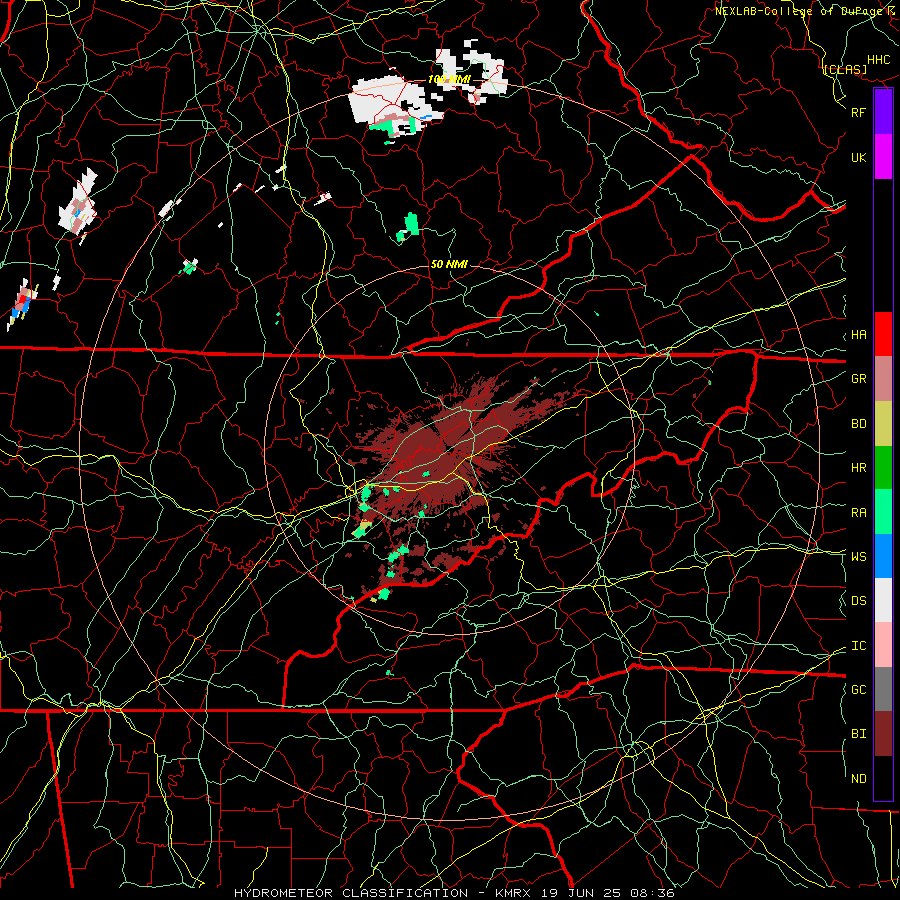Click the [CLAS] units label
Image resolution: width=900 pixels, height=900 pixels.
tap(845, 69)
